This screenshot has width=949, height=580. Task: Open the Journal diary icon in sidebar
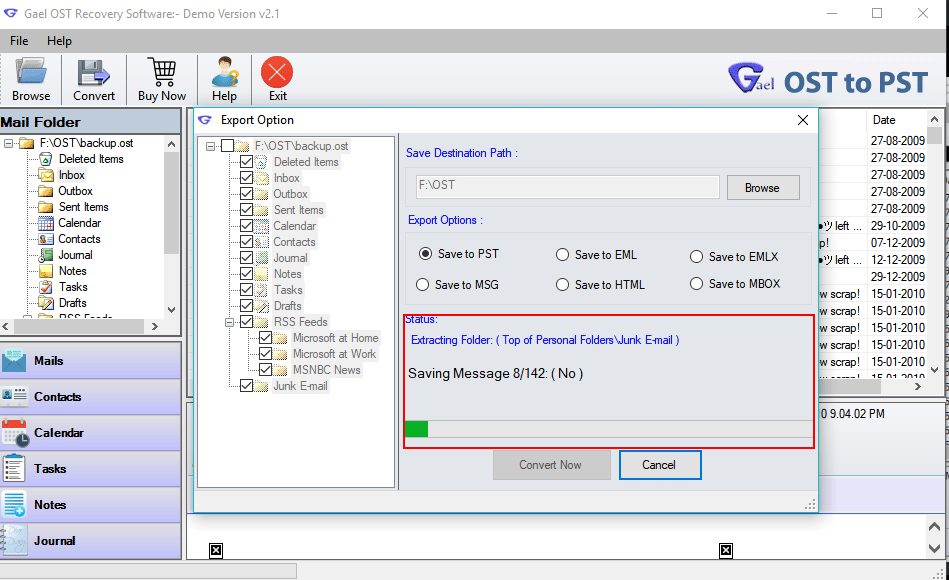coord(14,540)
